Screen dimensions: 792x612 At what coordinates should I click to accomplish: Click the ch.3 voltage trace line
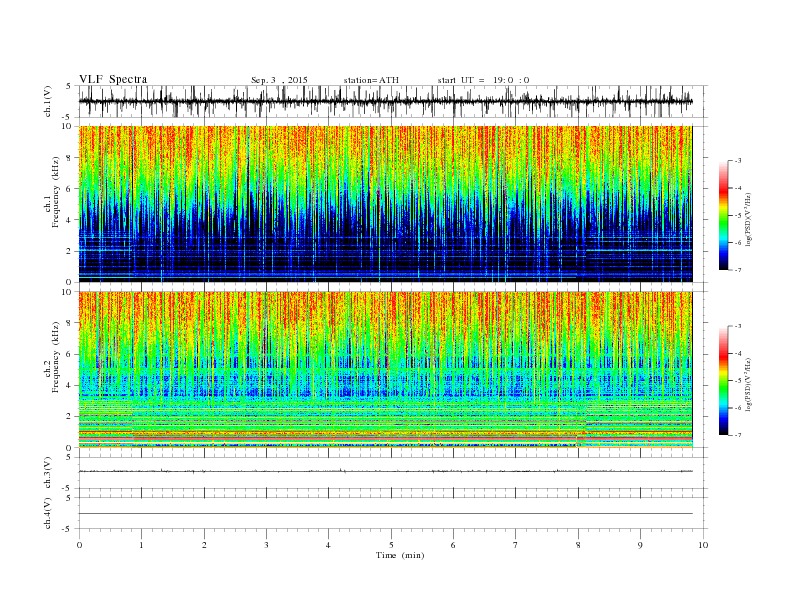(385, 471)
